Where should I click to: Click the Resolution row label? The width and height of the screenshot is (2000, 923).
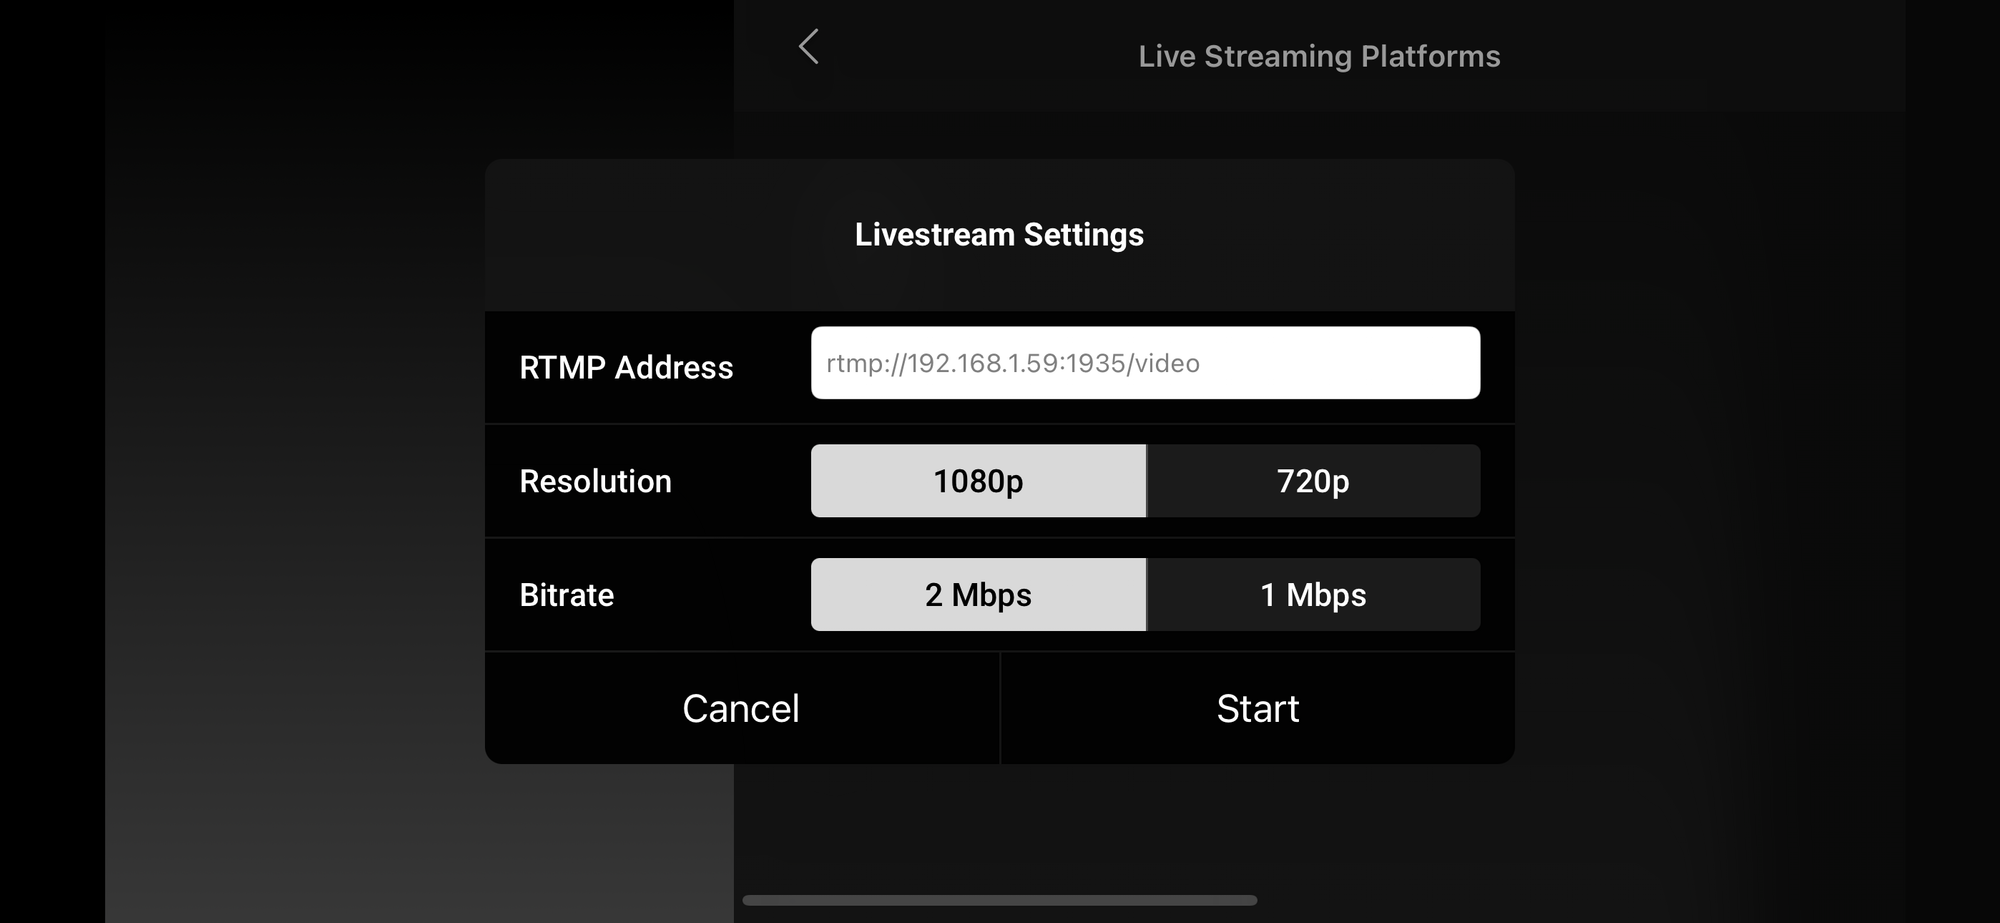595,481
